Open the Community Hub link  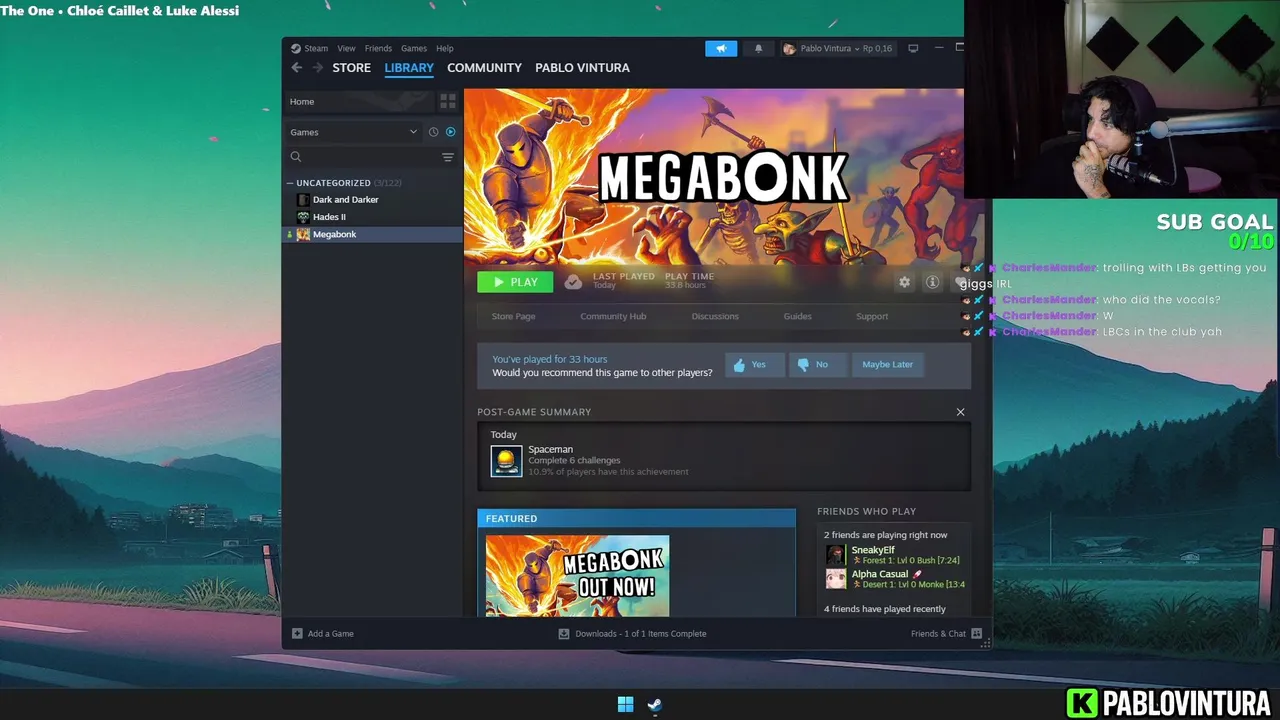613,316
